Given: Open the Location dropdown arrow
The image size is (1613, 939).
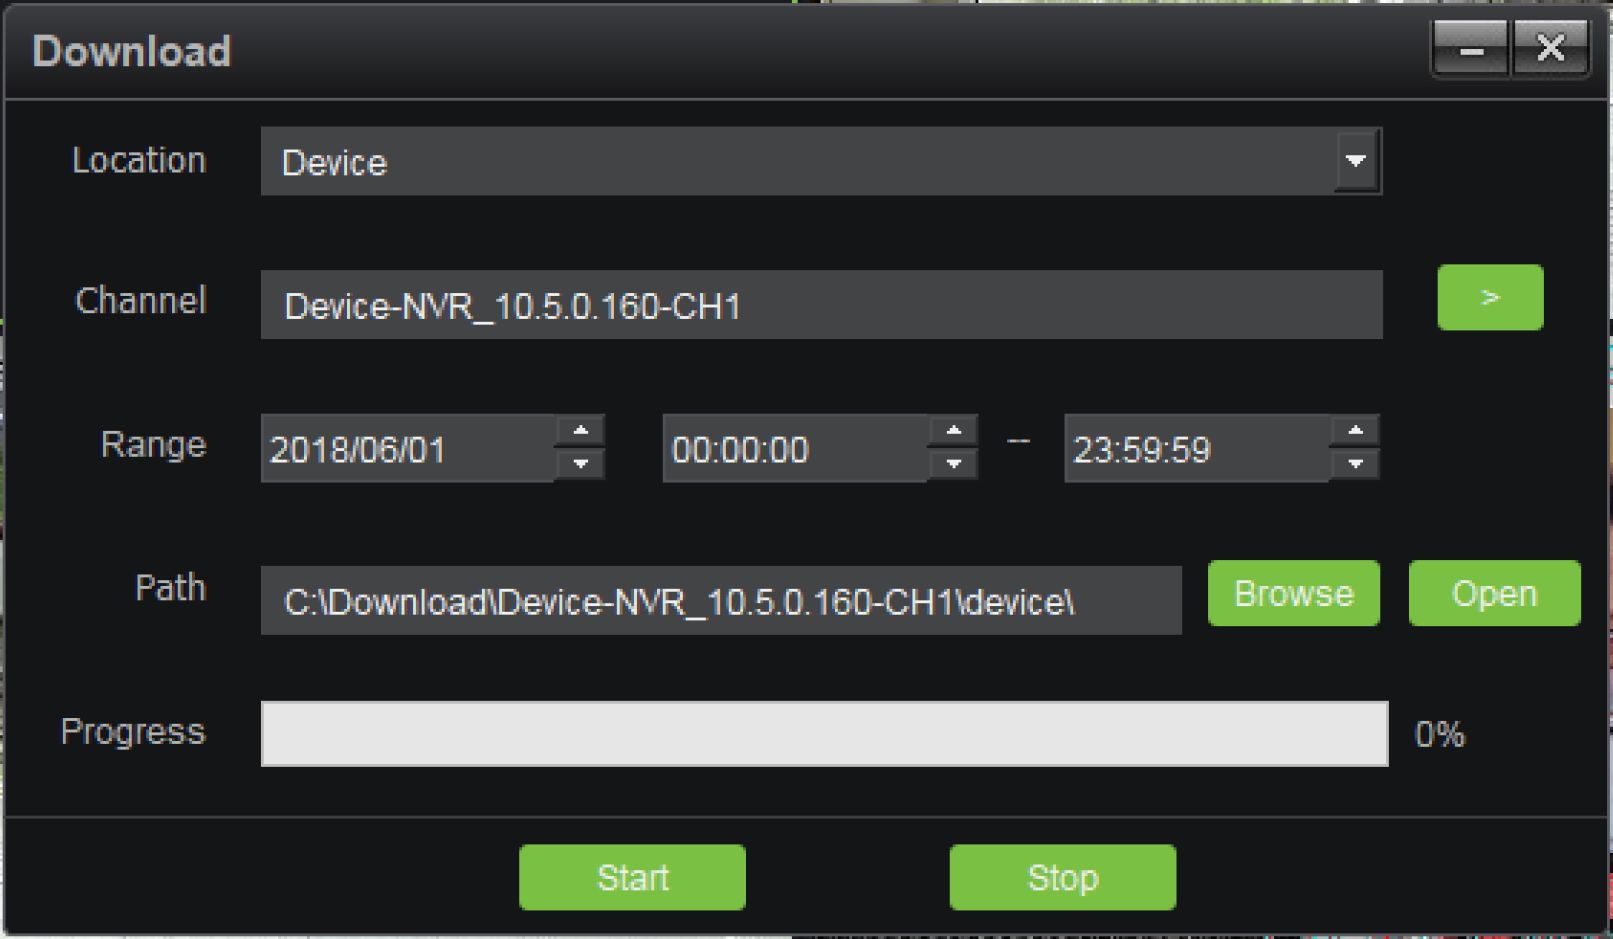Looking at the screenshot, I should pyautogui.click(x=1356, y=161).
